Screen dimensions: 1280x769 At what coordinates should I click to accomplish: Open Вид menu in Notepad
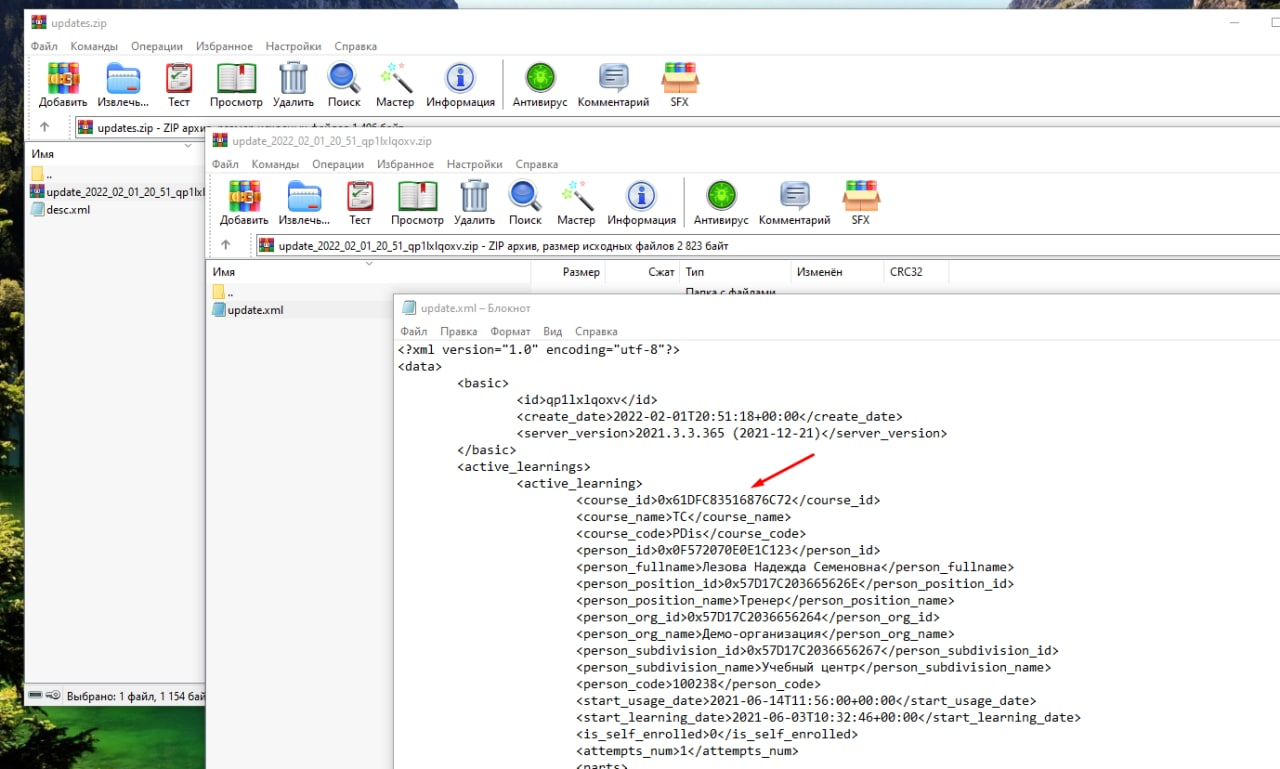553,331
